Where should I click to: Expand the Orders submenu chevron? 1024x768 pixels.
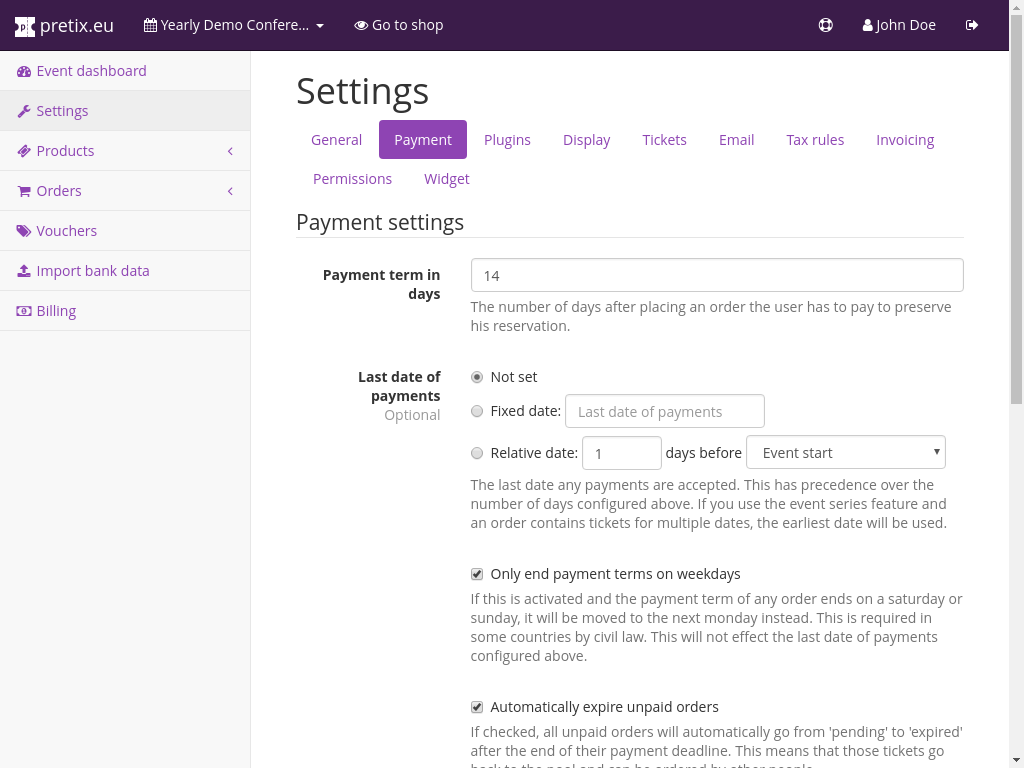point(230,191)
